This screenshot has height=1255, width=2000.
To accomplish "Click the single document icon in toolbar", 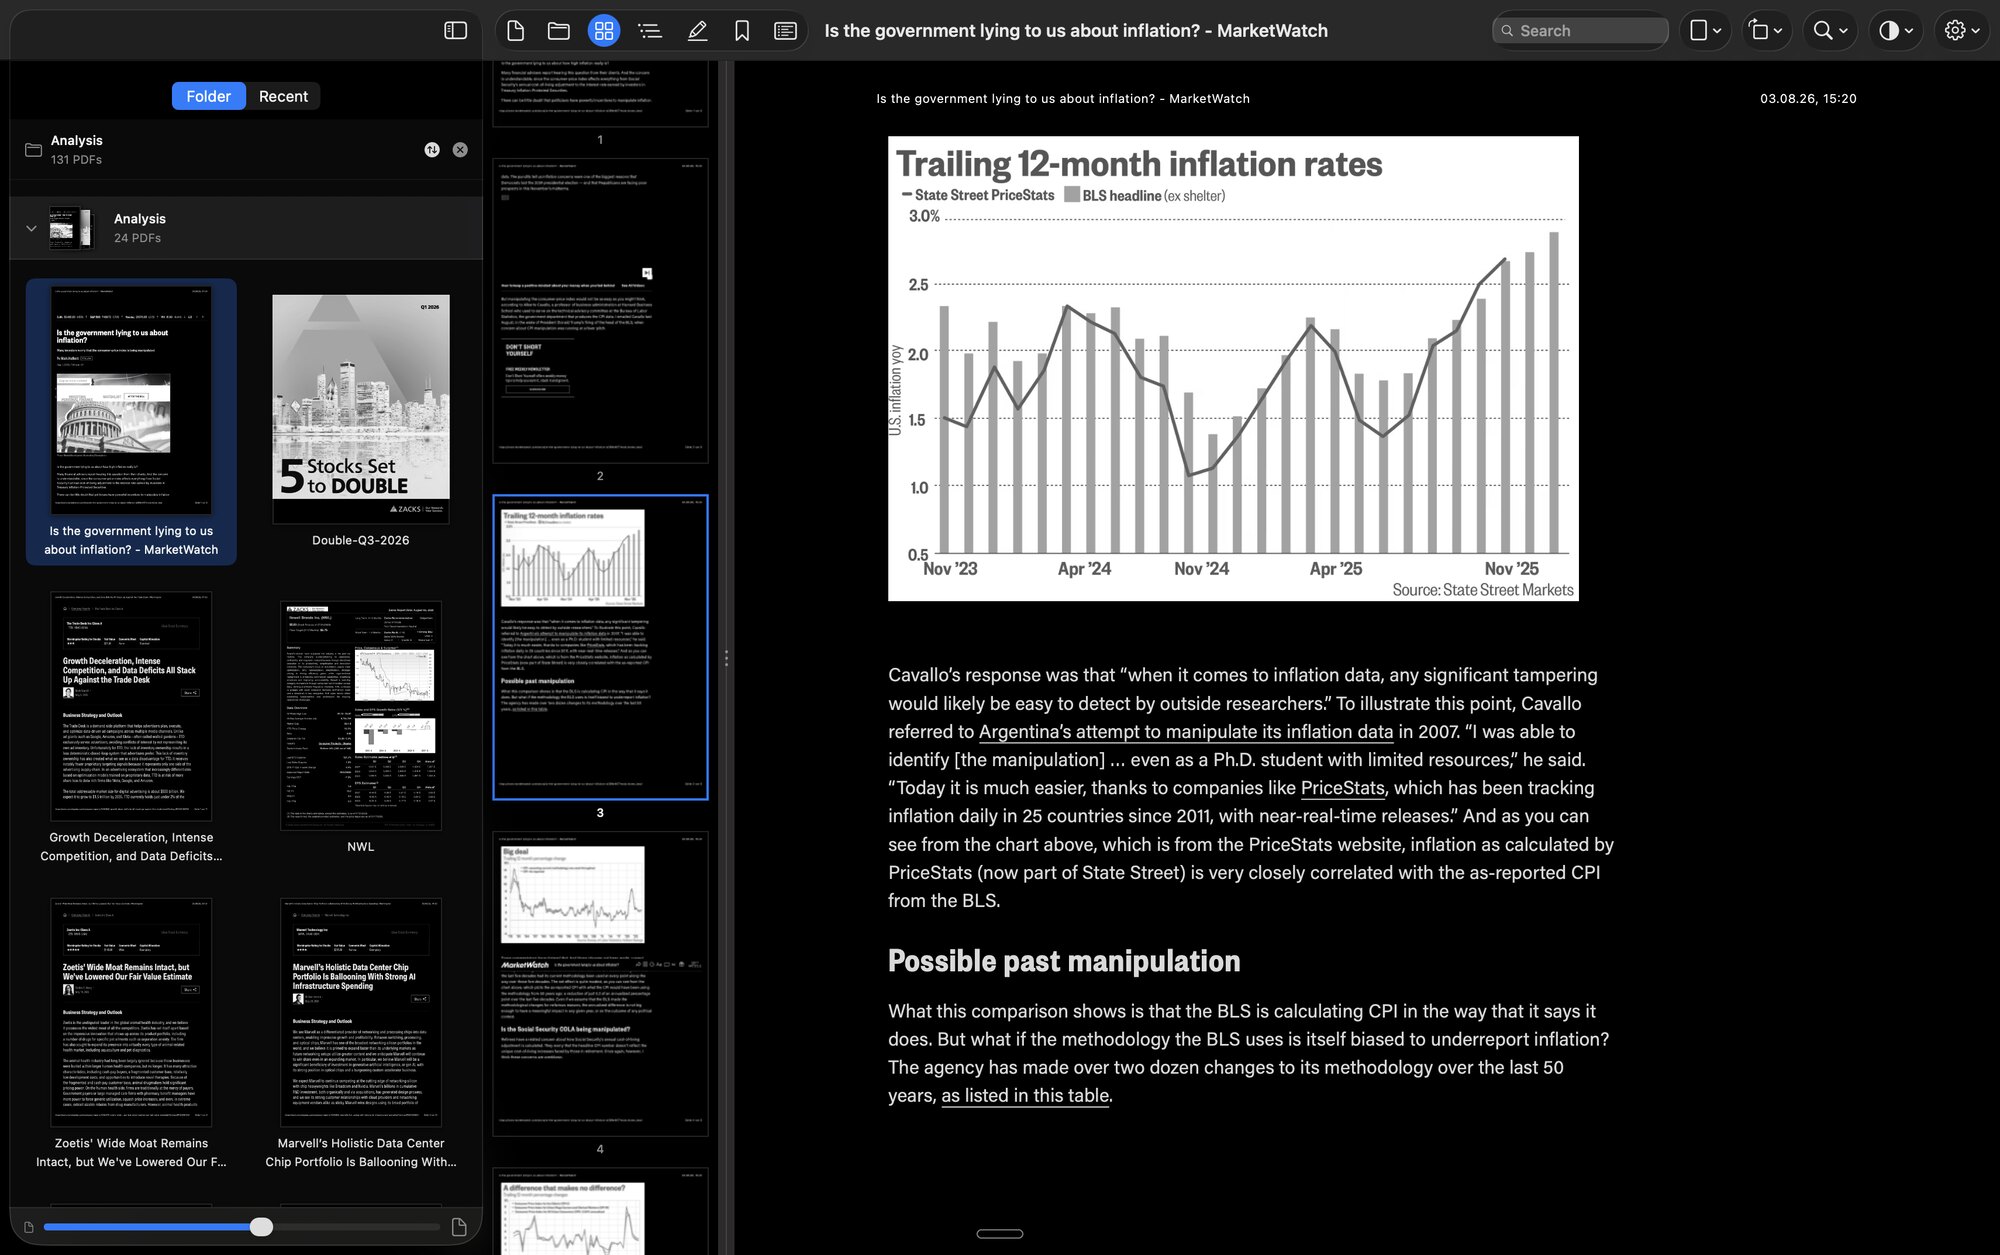I will pyautogui.click(x=516, y=31).
